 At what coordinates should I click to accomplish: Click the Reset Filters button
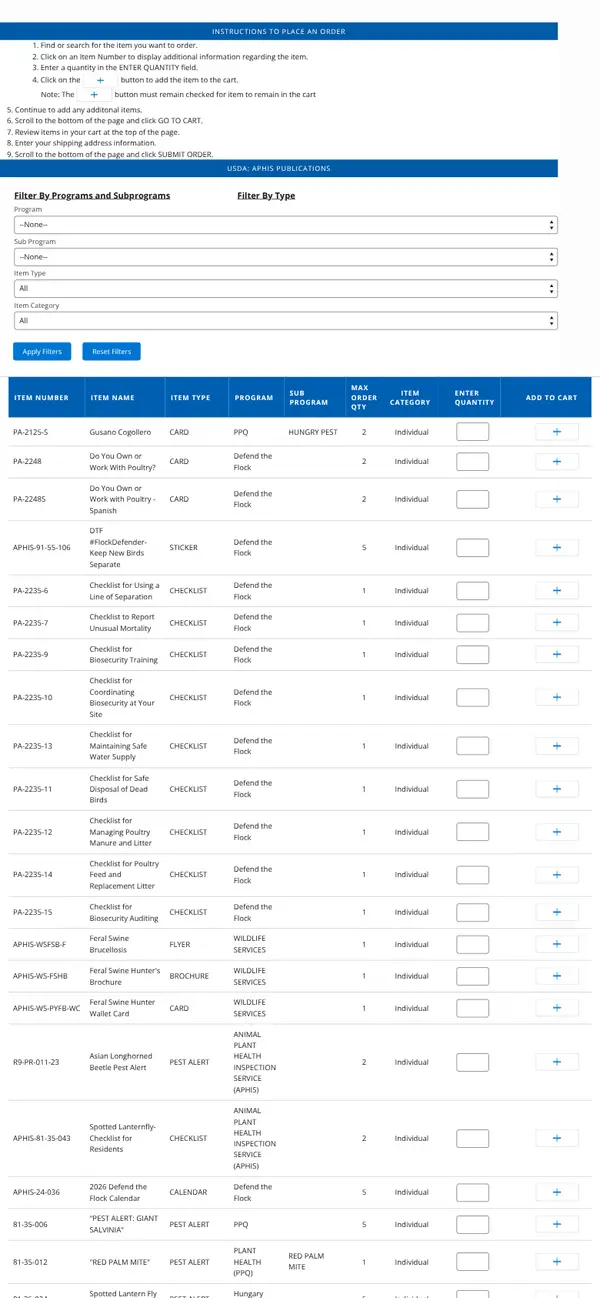click(112, 352)
